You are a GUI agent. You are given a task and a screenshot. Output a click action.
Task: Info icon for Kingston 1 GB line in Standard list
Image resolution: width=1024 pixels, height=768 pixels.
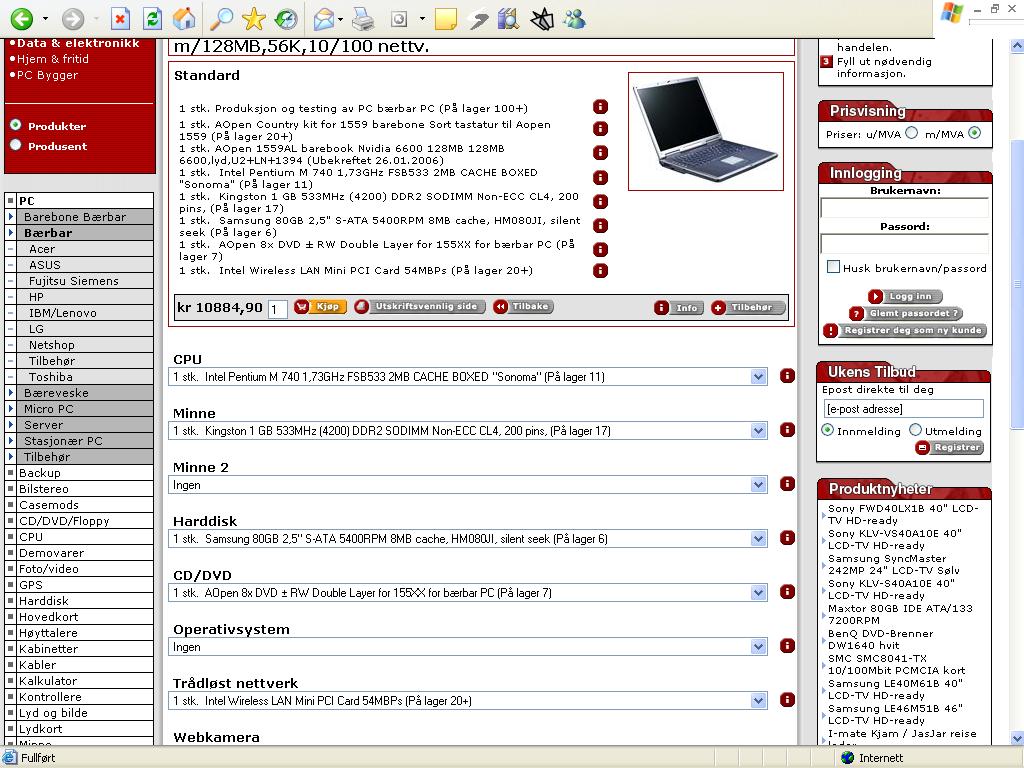pyautogui.click(x=600, y=202)
